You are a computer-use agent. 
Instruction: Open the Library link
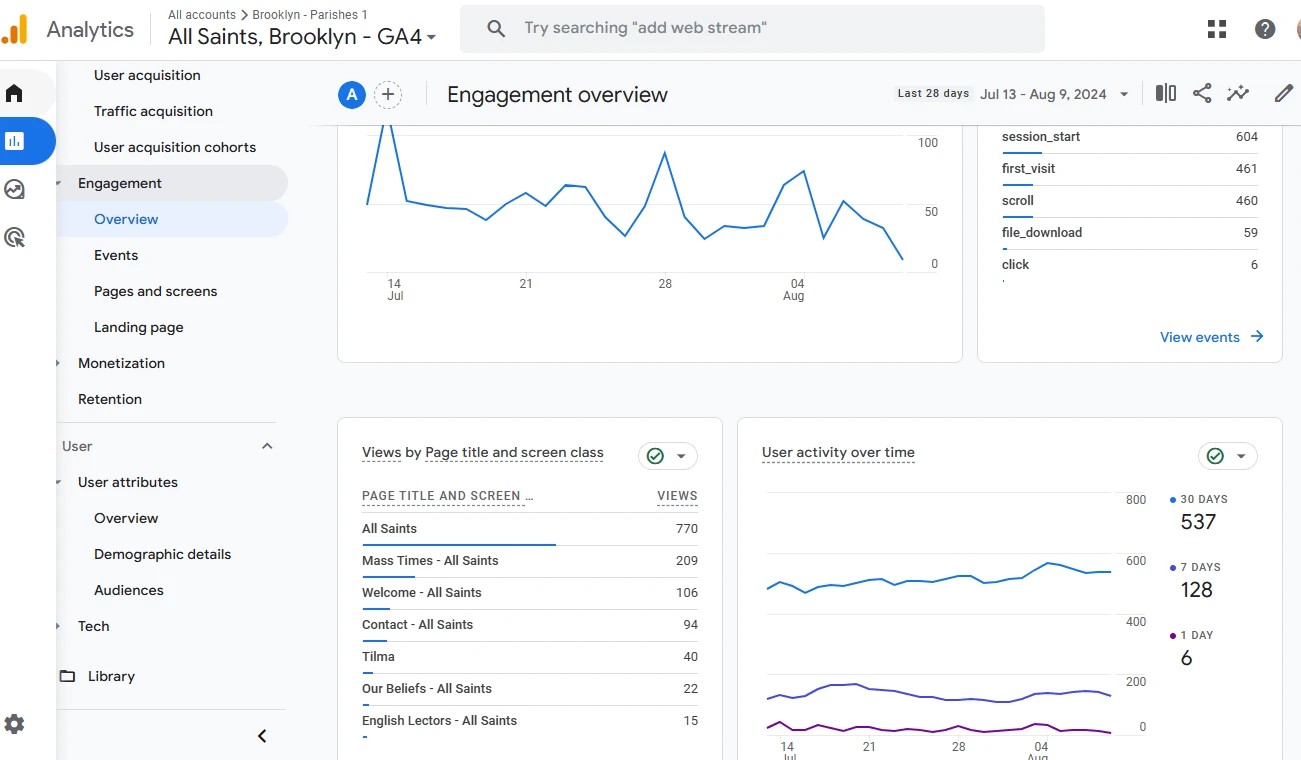click(x=111, y=676)
